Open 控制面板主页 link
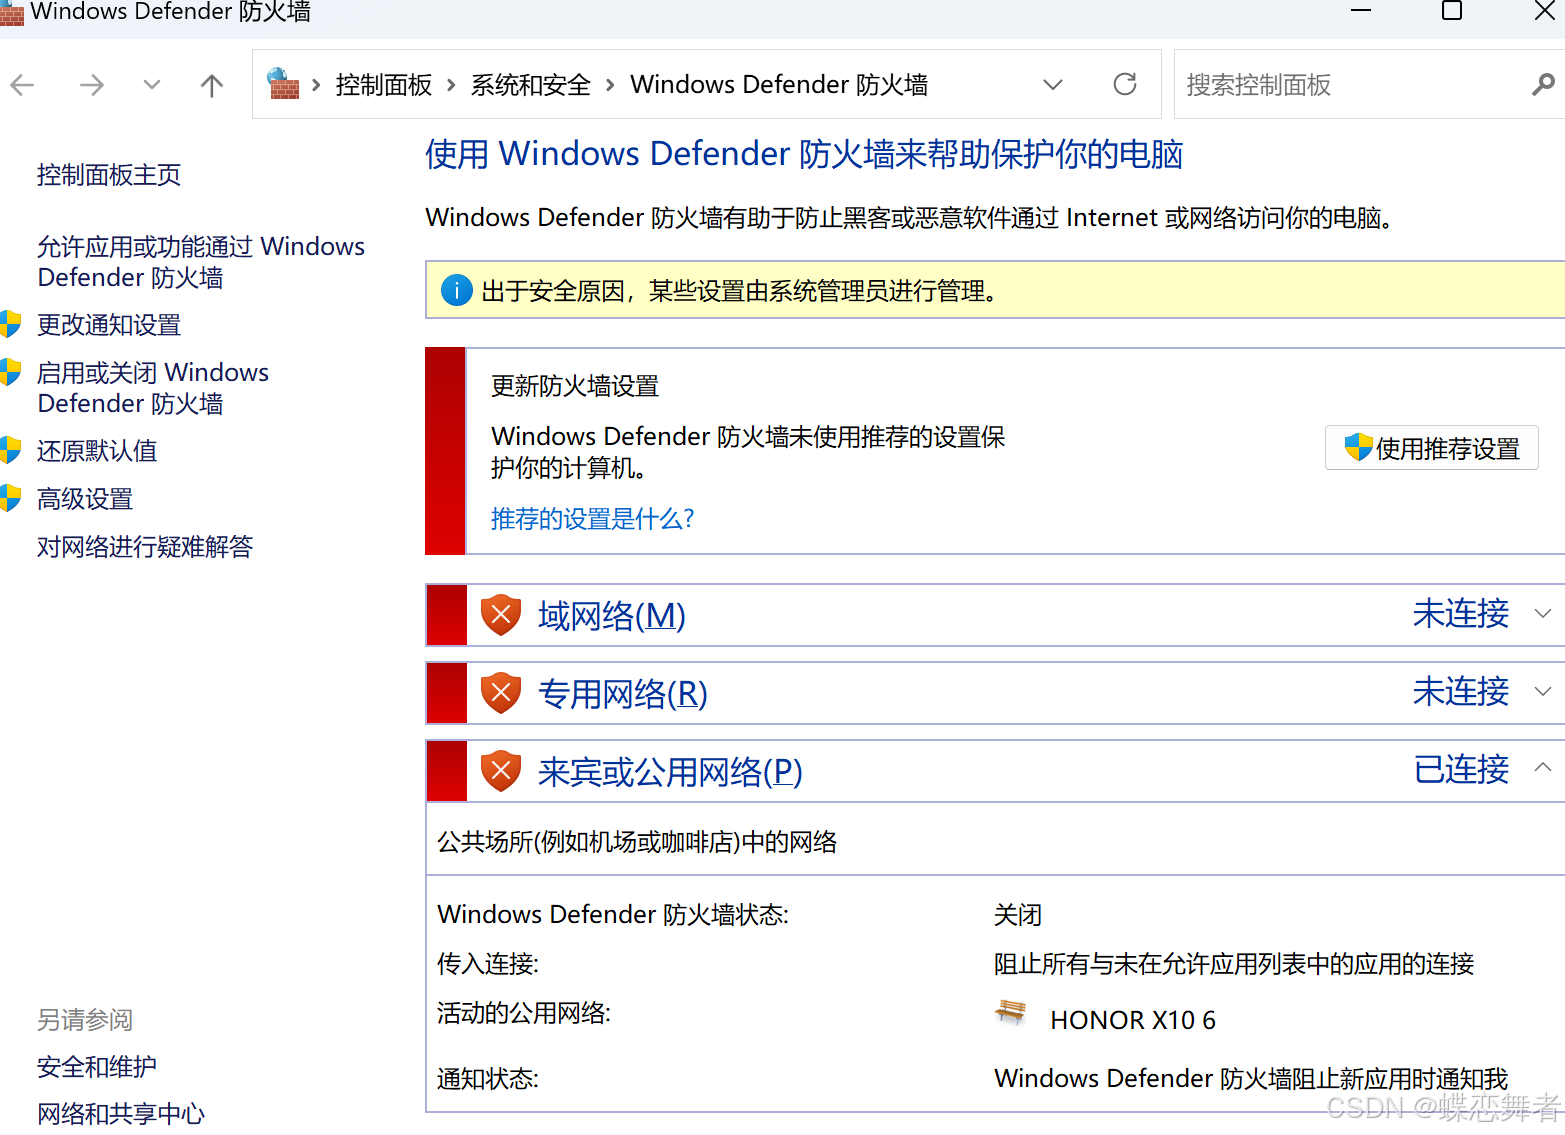This screenshot has height=1135, width=1565. tap(109, 175)
